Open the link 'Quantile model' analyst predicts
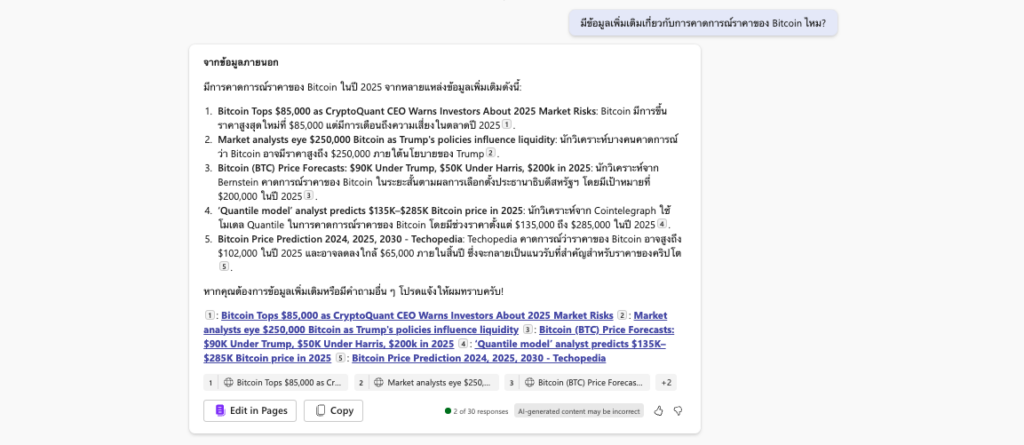 [x=434, y=351]
